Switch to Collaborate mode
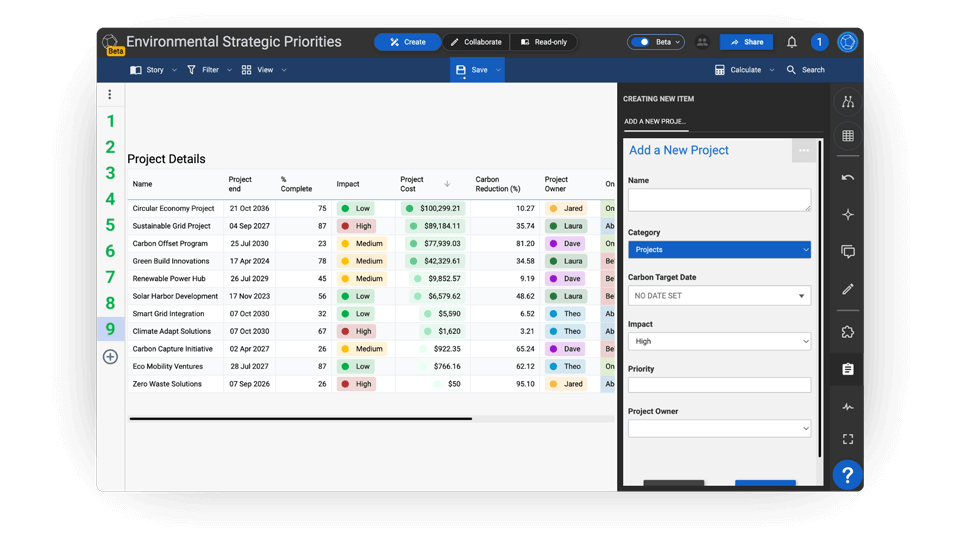This screenshot has width=960, height=541. (476, 42)
